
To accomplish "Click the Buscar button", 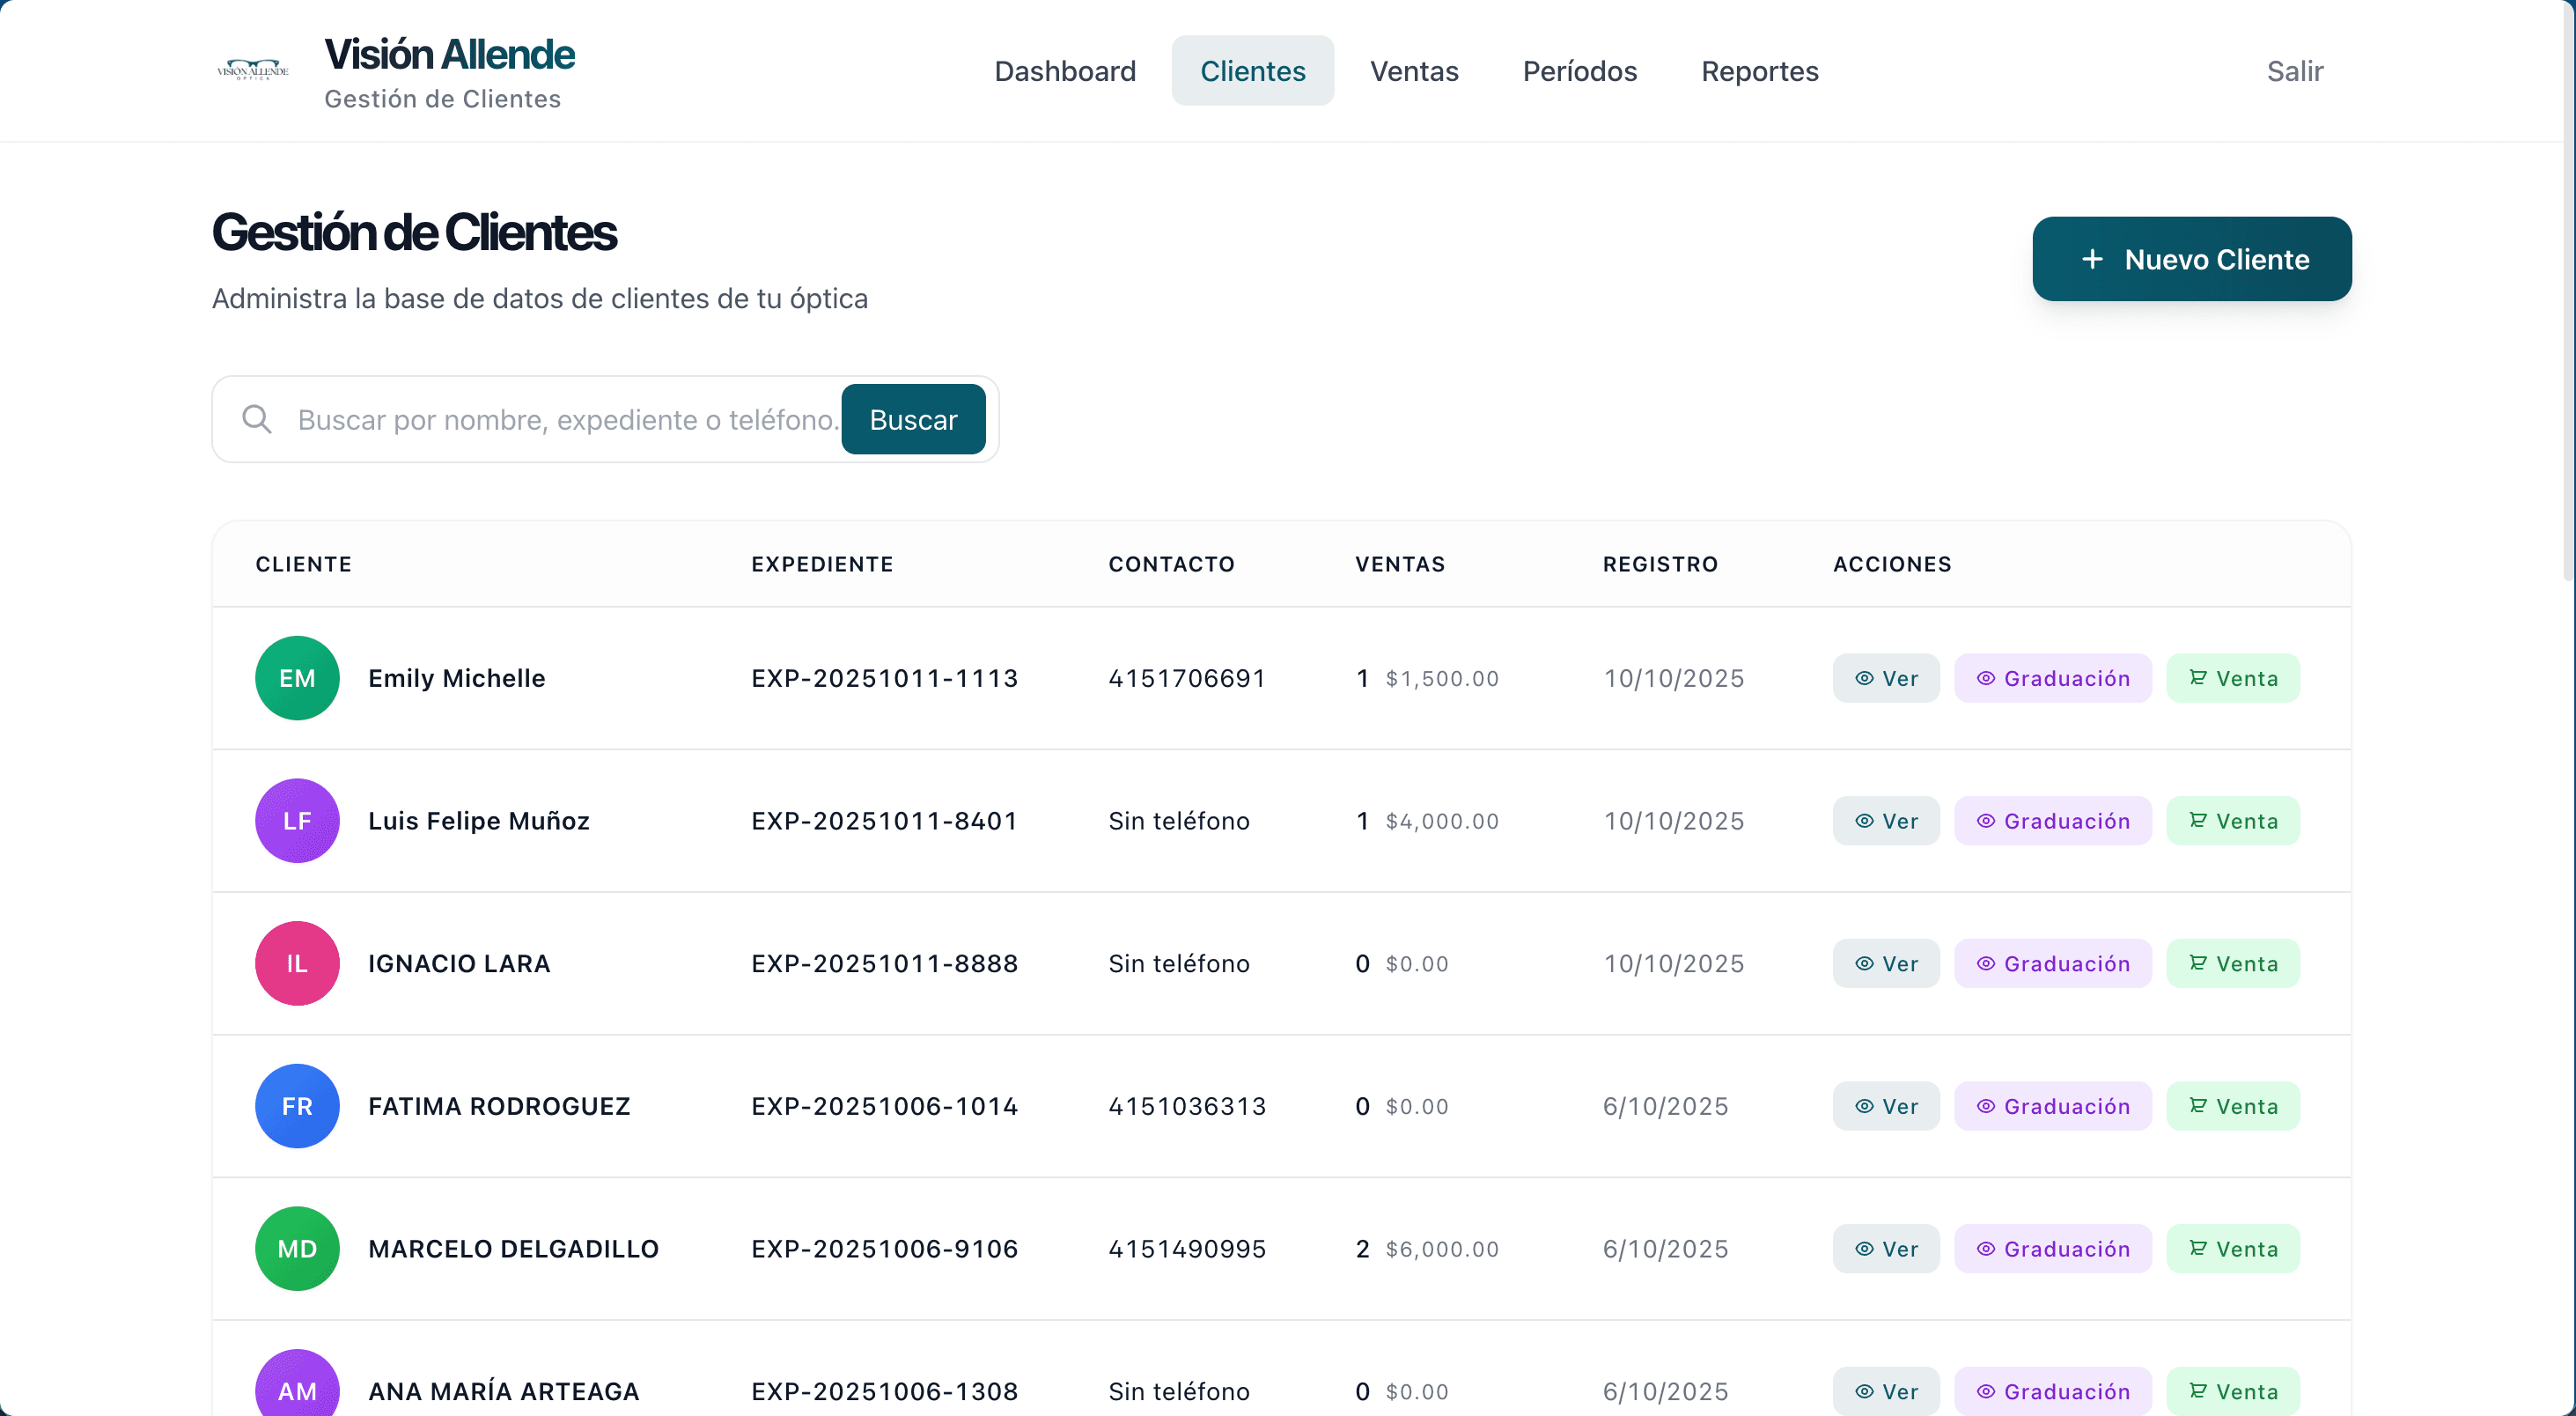I will coord(912,419).
